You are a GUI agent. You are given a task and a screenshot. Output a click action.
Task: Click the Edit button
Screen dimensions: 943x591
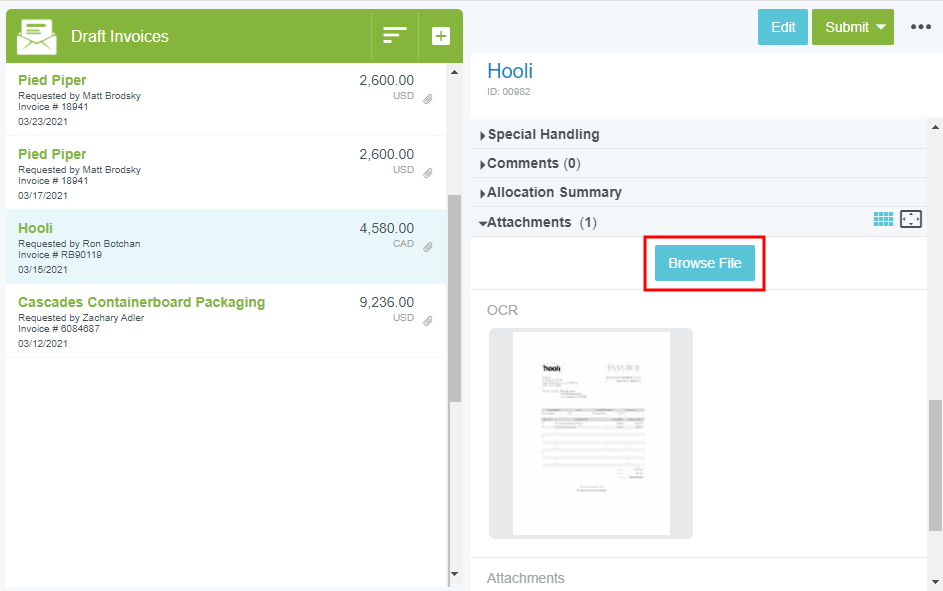[x=783, y=27]
